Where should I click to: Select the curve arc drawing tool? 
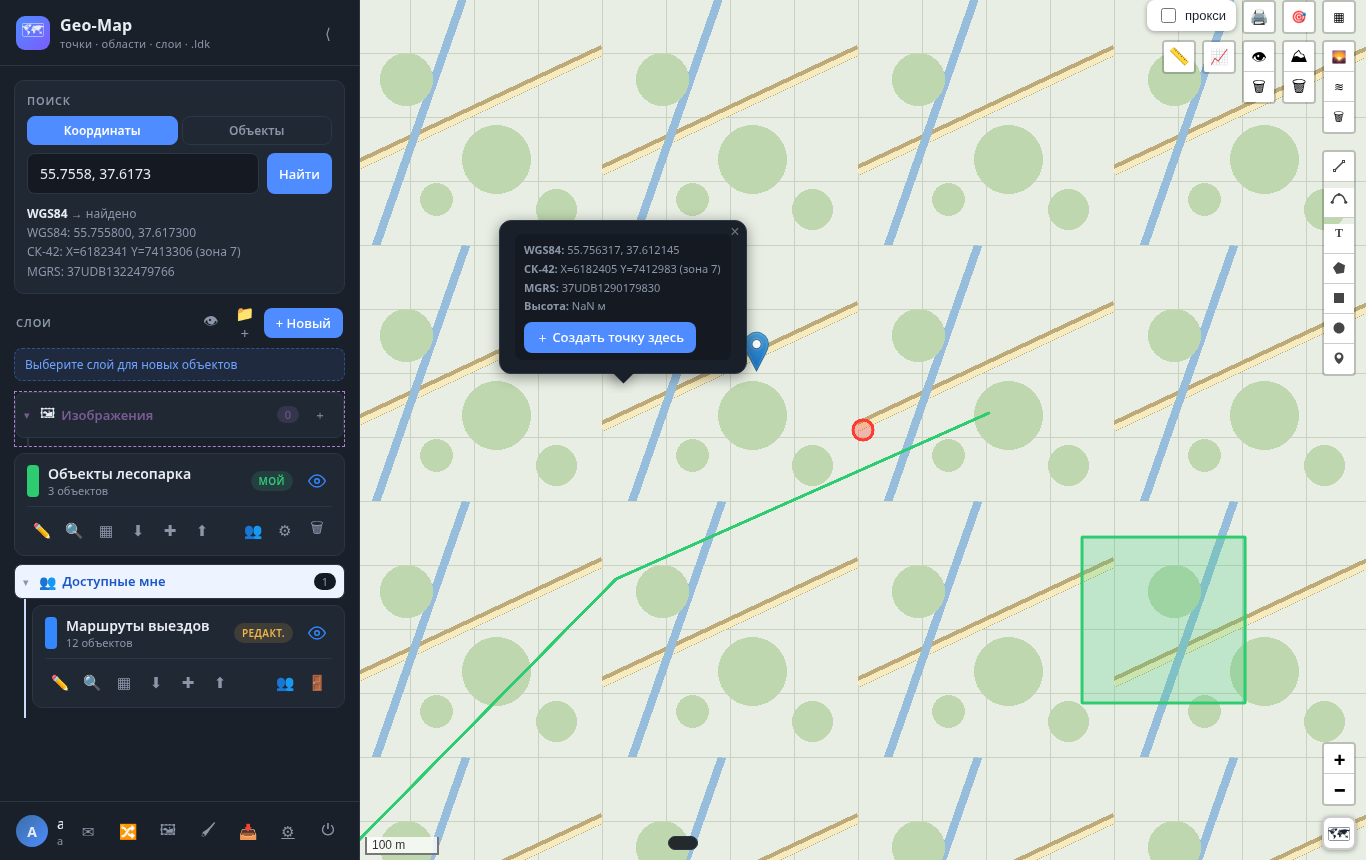tap(1339, 200)
